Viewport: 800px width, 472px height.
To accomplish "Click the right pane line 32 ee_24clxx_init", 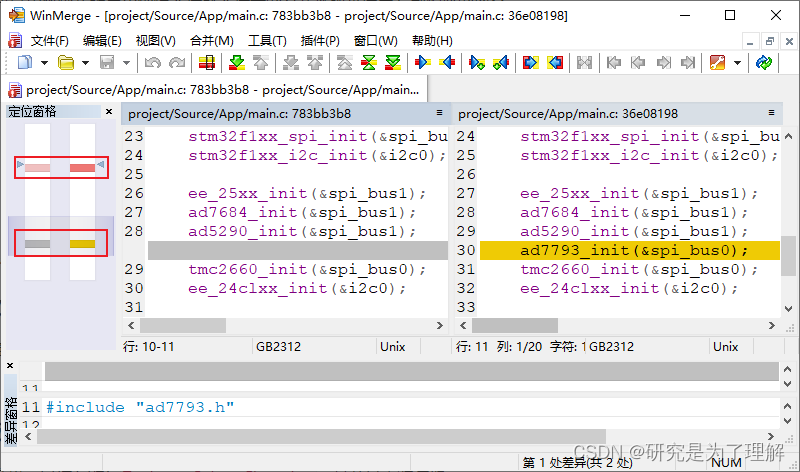I will coord(630,288).
